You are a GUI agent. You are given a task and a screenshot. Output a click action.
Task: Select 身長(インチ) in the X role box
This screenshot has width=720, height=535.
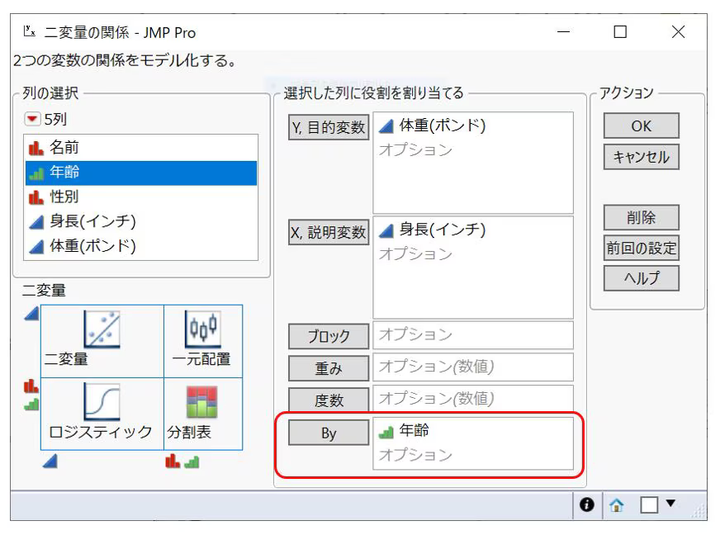(442, 230)
